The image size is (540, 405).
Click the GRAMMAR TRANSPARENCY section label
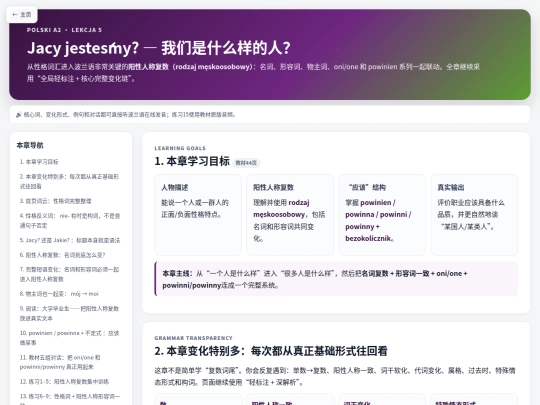tap(194, 338)
